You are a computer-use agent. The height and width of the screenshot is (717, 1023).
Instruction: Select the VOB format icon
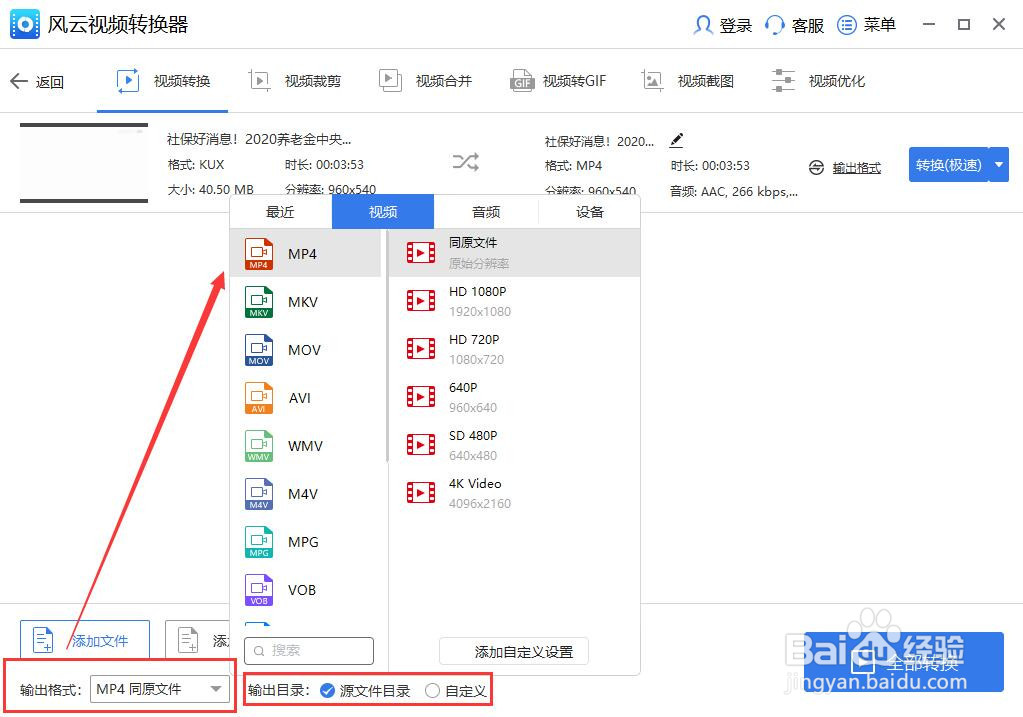258,589
